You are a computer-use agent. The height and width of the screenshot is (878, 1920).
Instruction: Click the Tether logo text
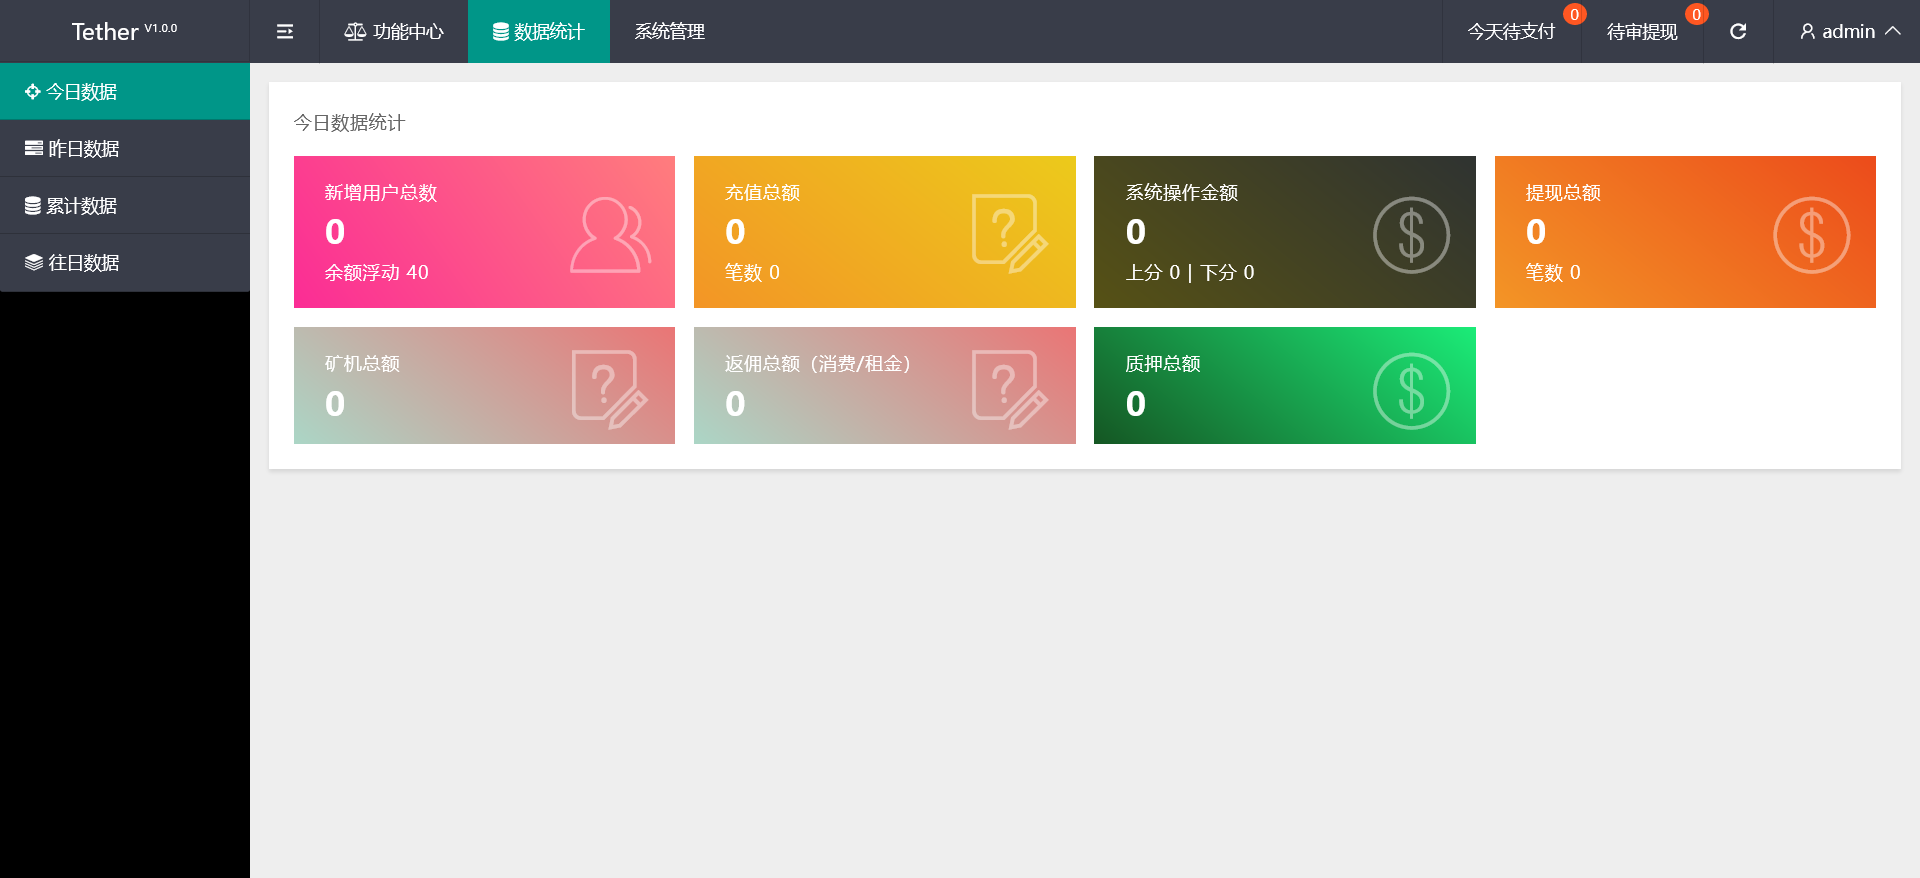point(105,32)
